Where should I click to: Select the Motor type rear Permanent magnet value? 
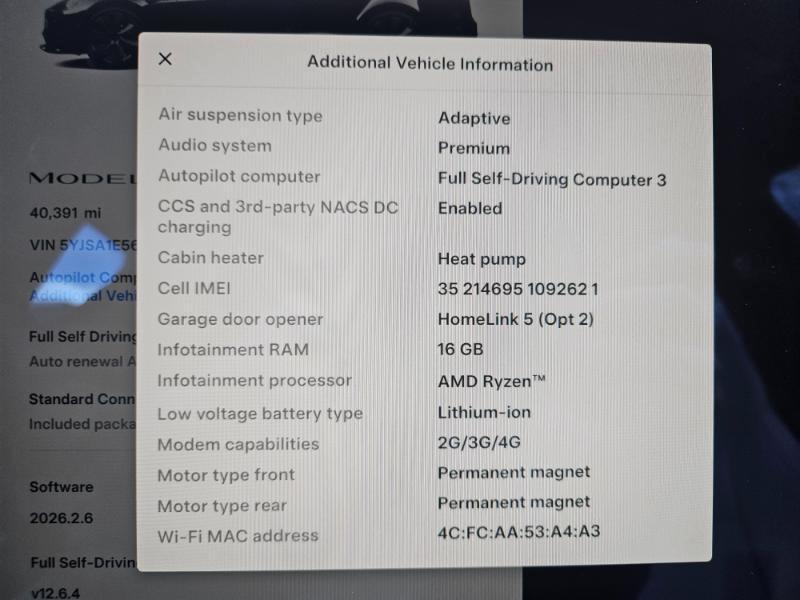pyautogui.click(x=514, y=503)
